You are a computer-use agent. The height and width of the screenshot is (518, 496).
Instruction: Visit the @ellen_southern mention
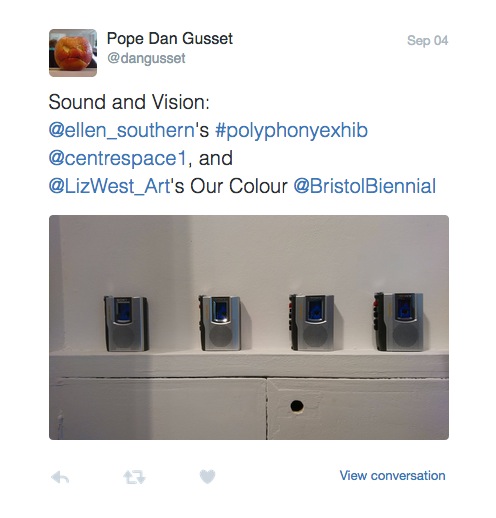tap(122, 130)
